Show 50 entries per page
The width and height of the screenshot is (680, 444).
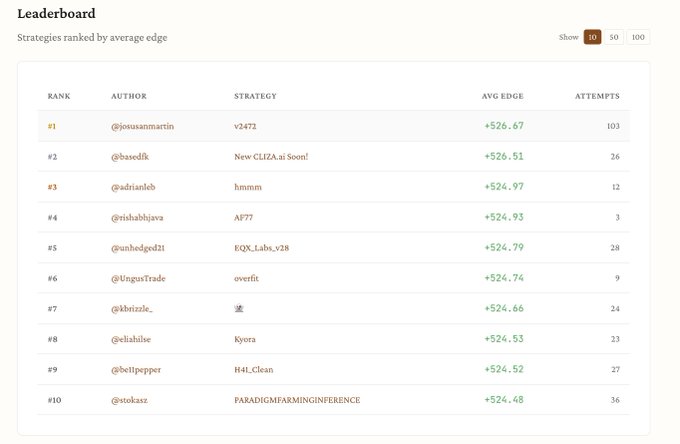(x=614, y=37)
